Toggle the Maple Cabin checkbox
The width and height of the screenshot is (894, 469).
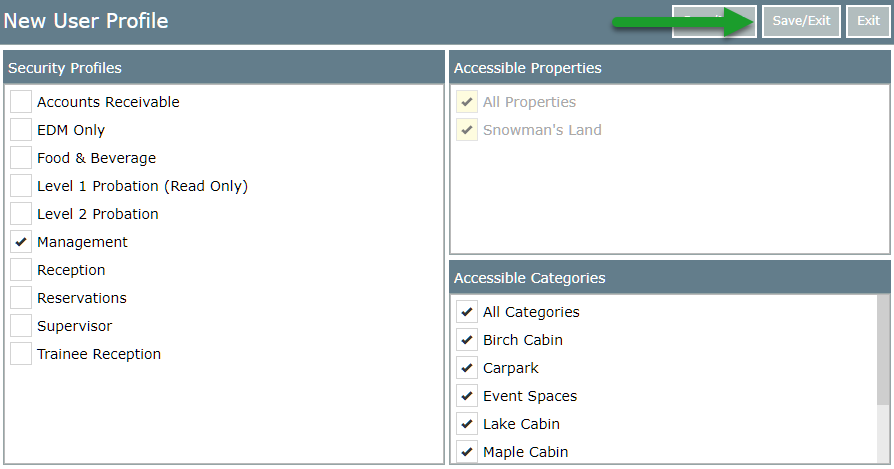pos(467,452)
